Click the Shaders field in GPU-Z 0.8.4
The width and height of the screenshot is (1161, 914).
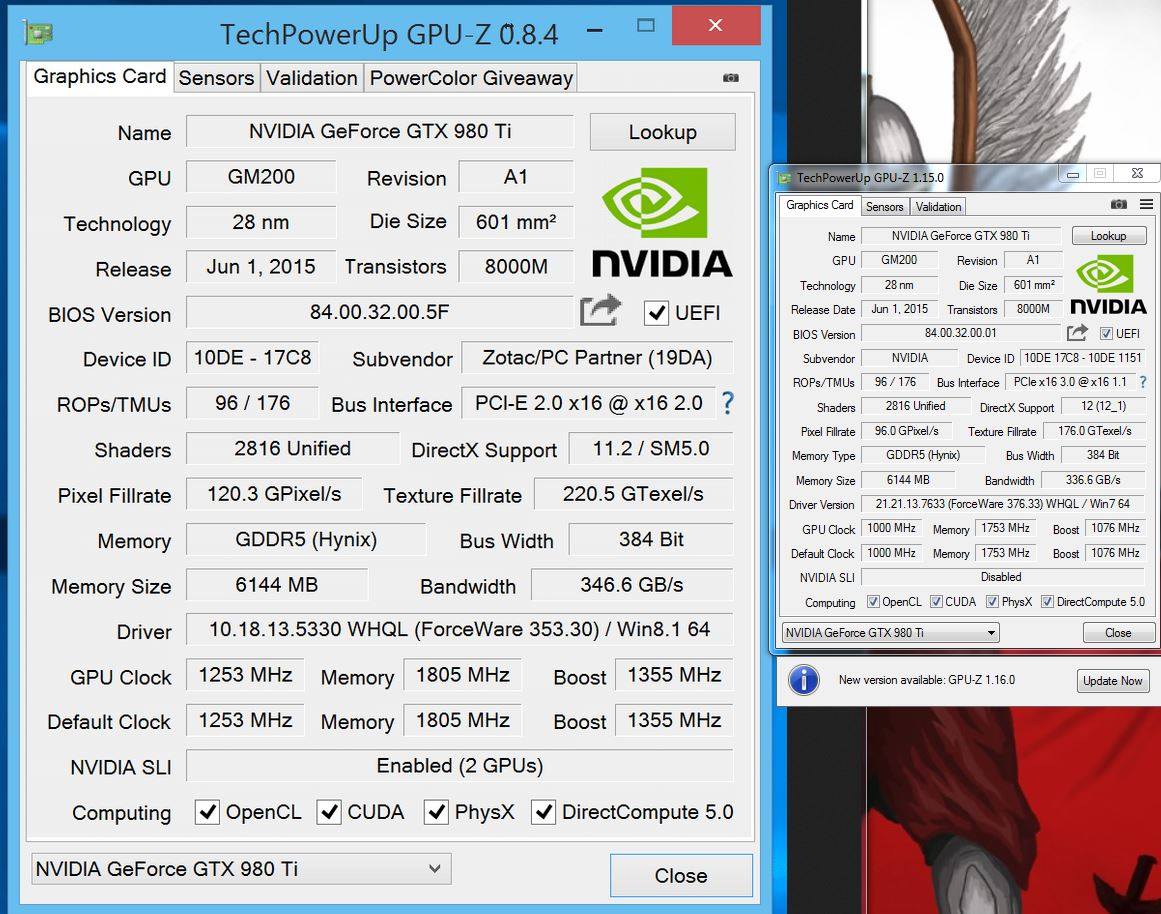292,449
